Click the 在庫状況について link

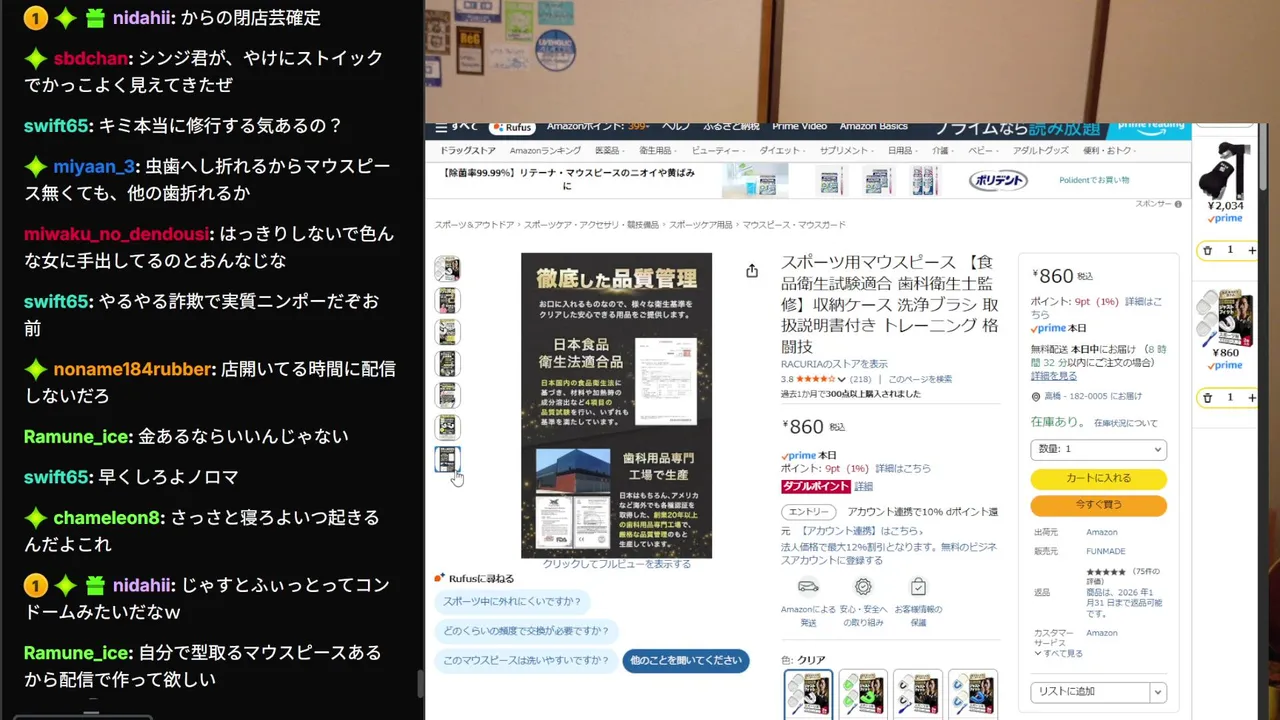point(1125,424)
